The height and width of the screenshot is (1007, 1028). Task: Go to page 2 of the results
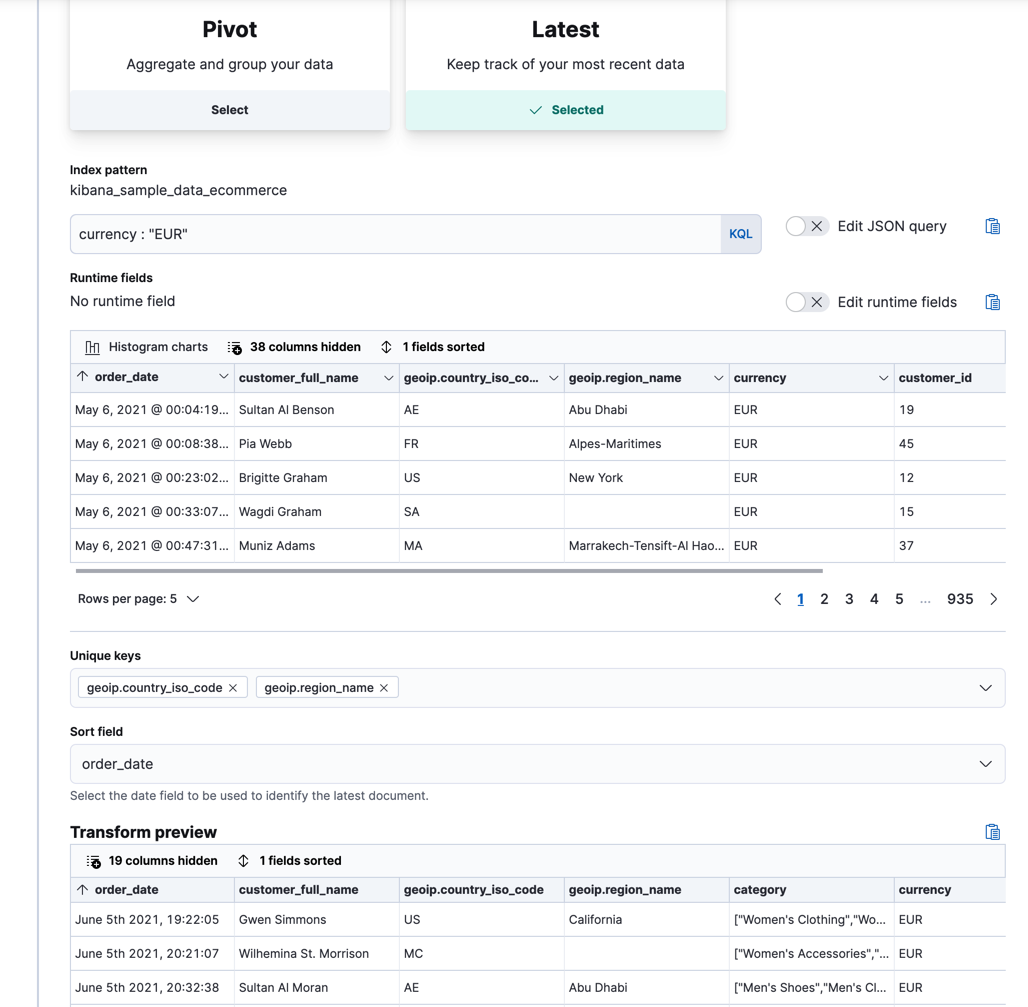824,598
